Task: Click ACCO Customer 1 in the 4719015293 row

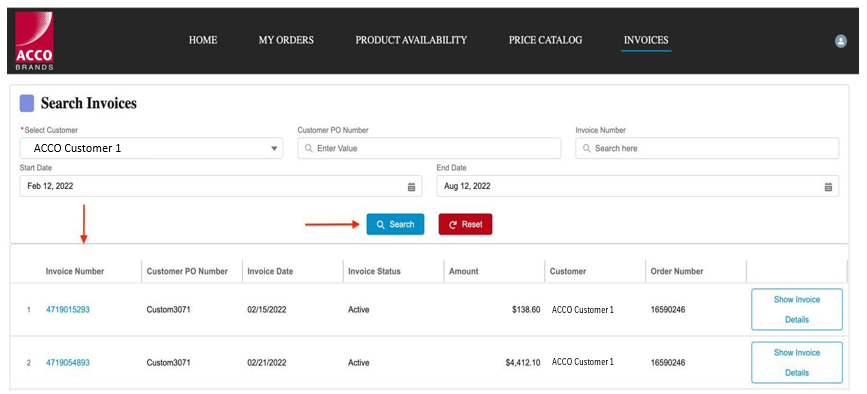Action: tap(582, 309)
